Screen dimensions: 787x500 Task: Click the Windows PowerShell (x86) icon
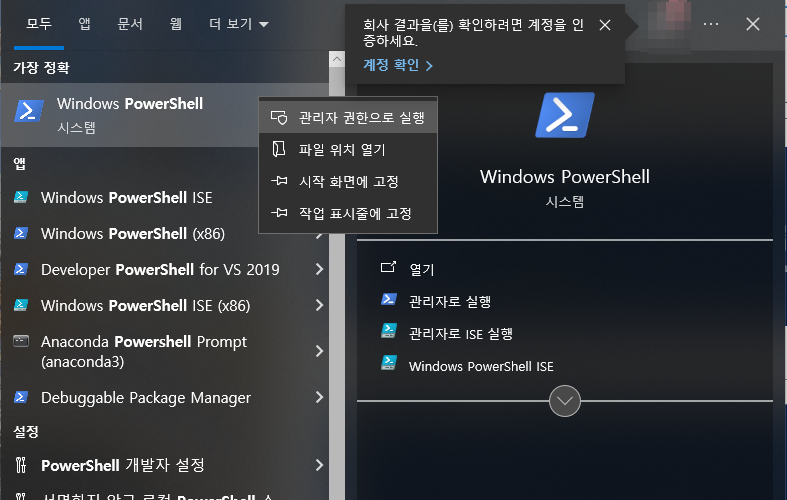click(21, 233)
